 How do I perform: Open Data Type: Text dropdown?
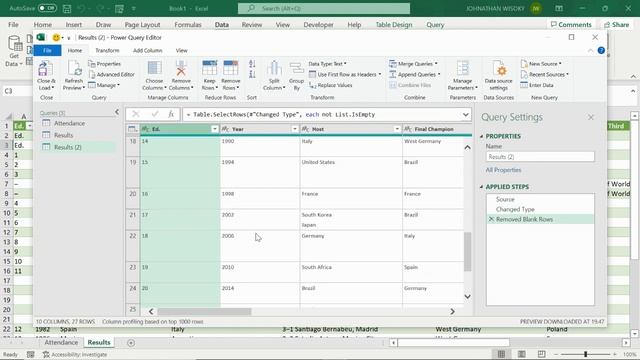pyautogui.click(x=327, y=64)
